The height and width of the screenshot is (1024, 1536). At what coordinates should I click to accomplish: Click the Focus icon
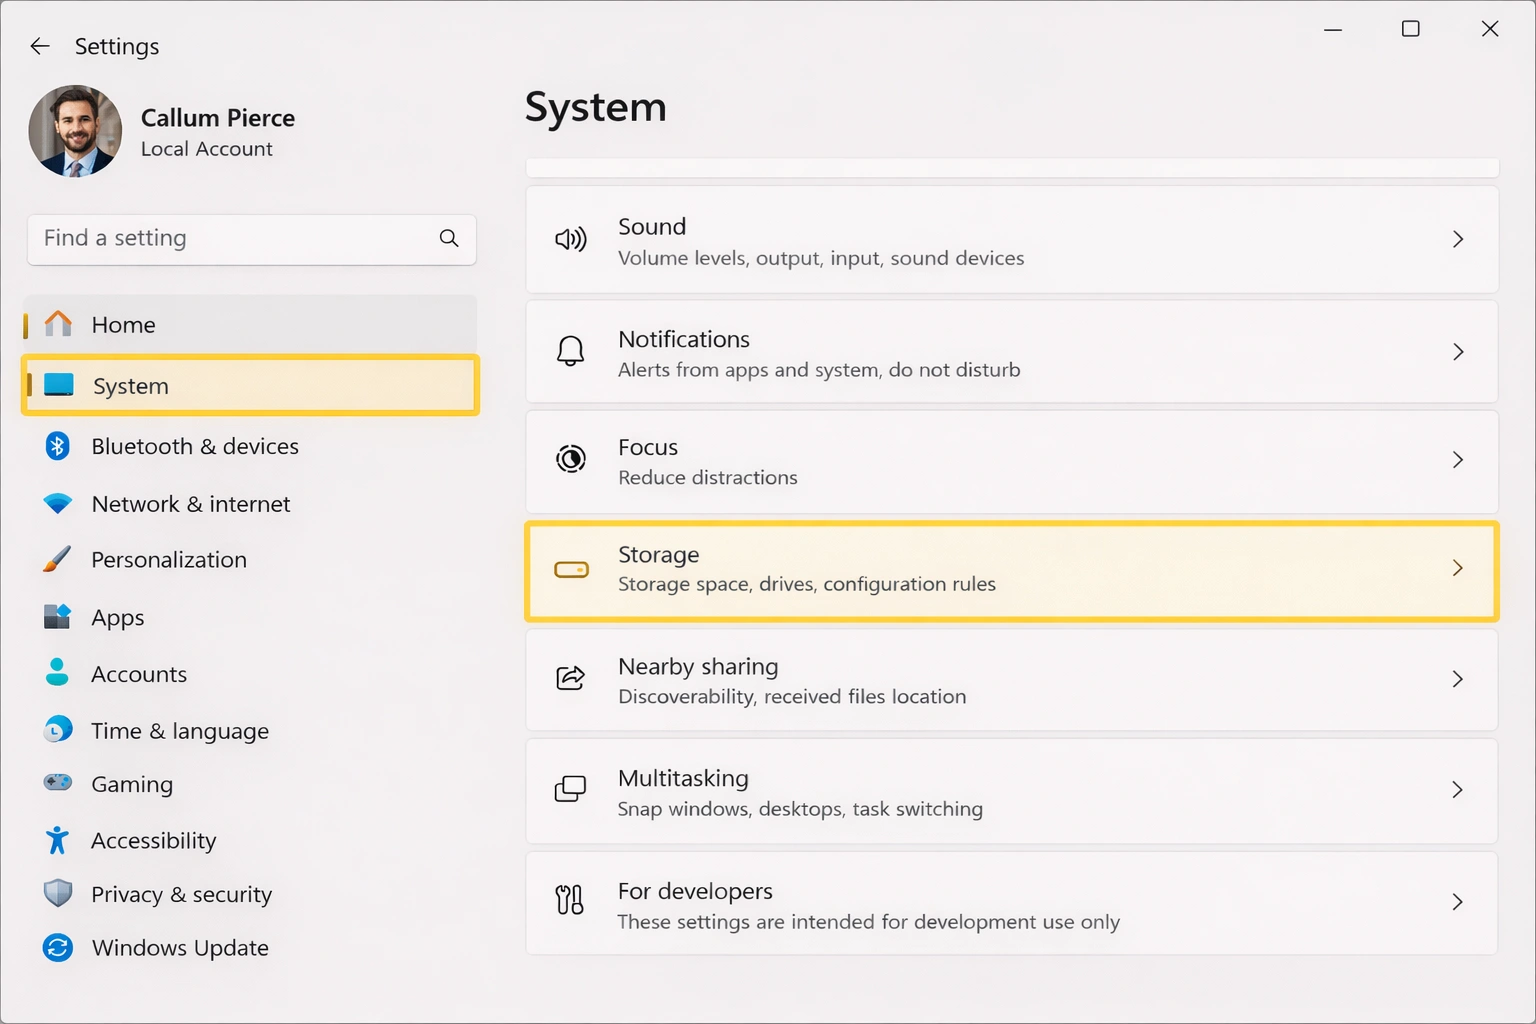point(570,460)
